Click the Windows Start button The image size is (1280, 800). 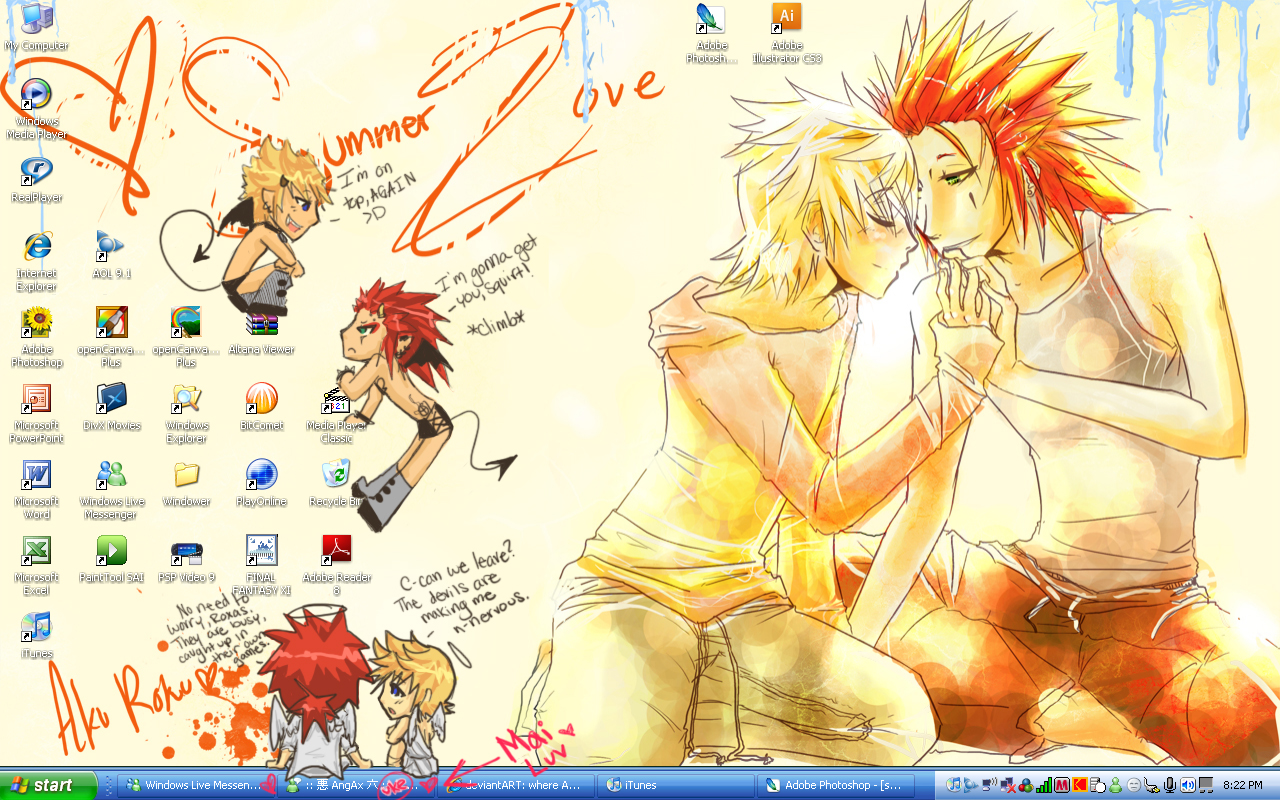click(x=48, y=785)
